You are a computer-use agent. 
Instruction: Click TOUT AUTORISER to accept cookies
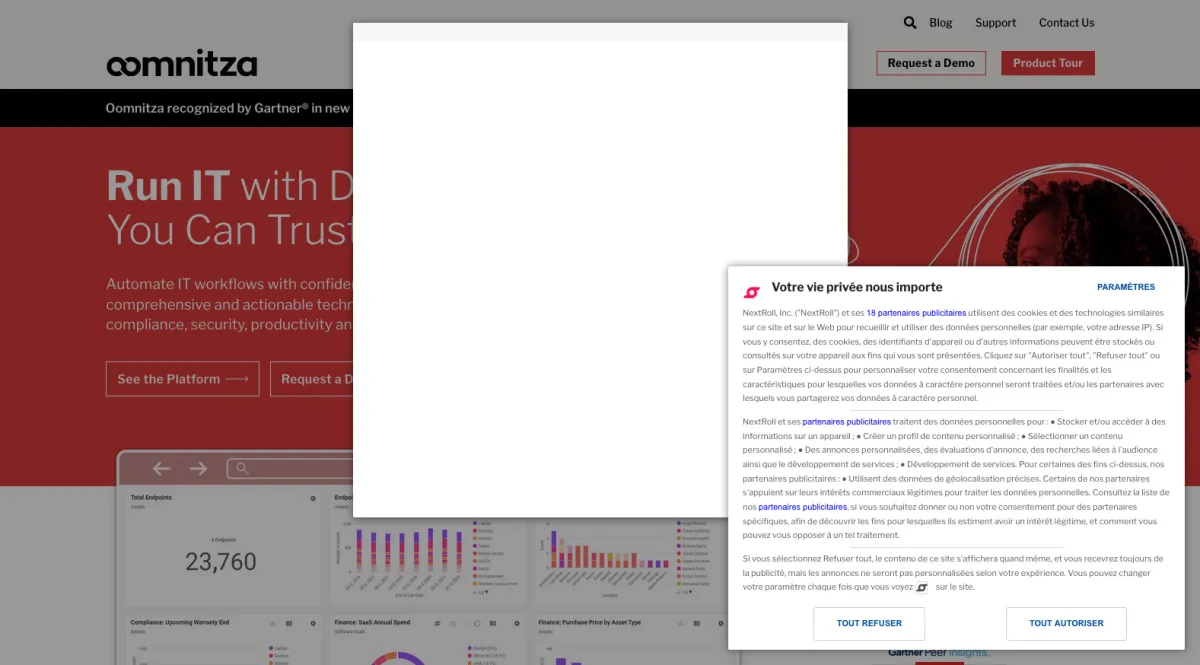[x=1066, y=623]
